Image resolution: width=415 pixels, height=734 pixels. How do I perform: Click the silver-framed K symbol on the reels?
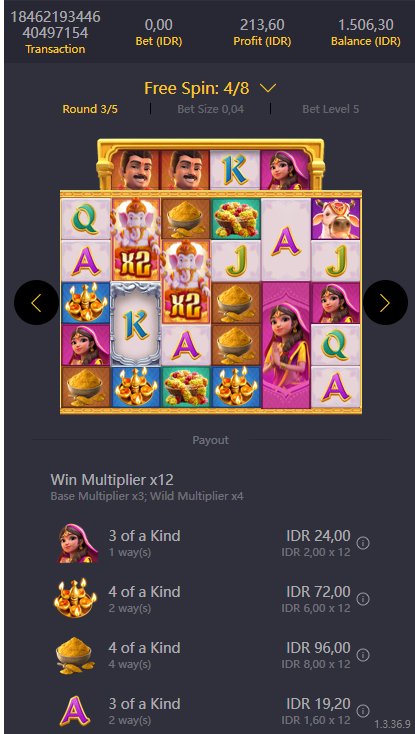tap(136, 323)
